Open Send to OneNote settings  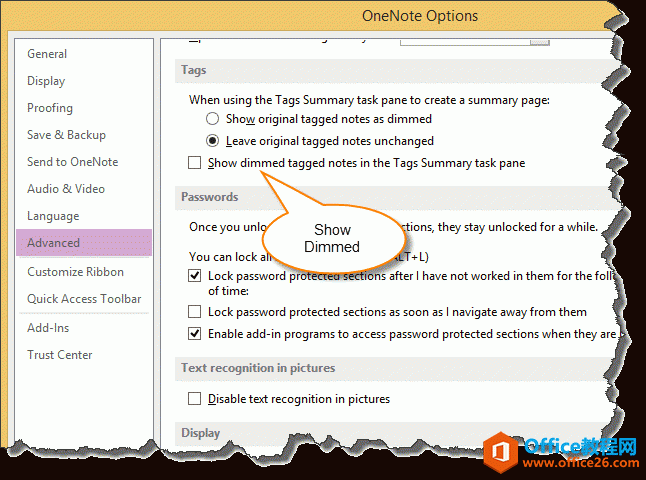73,162
